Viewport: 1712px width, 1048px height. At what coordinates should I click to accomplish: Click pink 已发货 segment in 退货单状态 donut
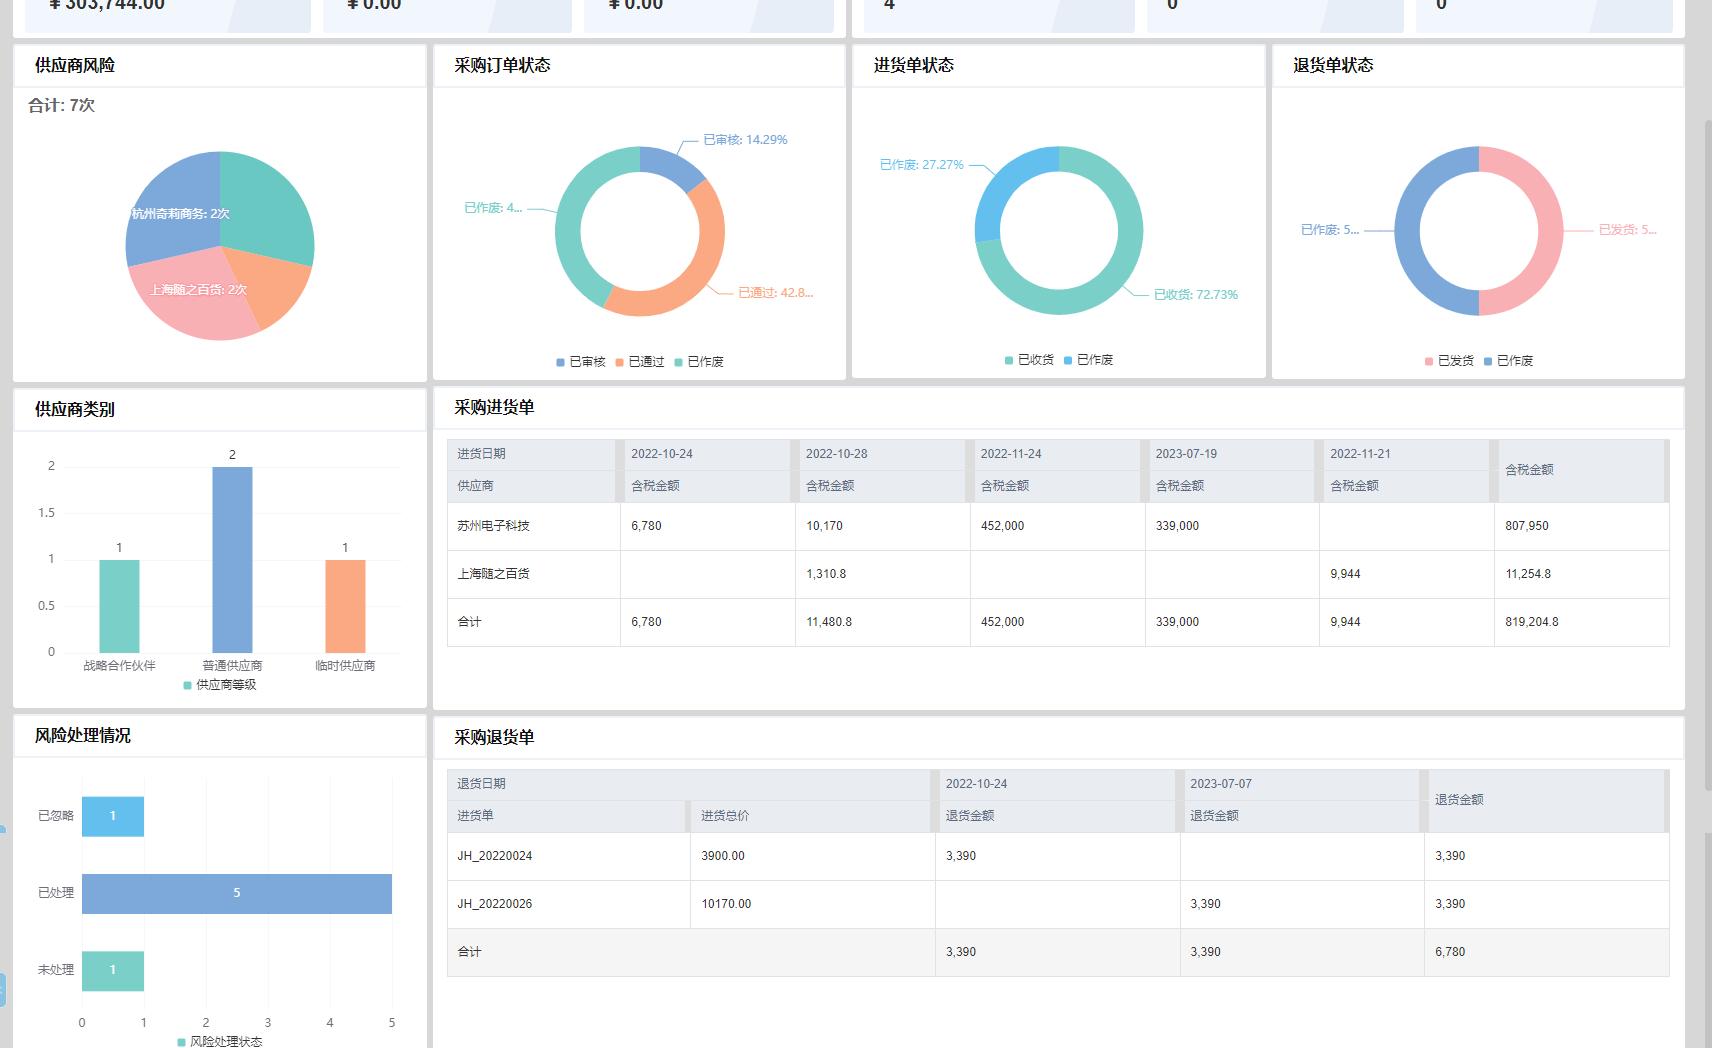click(1549, 230)
